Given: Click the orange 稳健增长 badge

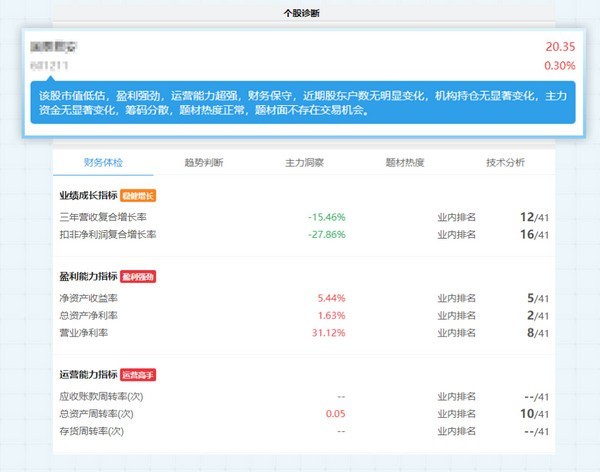Looking at the screenshot, I should click(x=139, y=196).
